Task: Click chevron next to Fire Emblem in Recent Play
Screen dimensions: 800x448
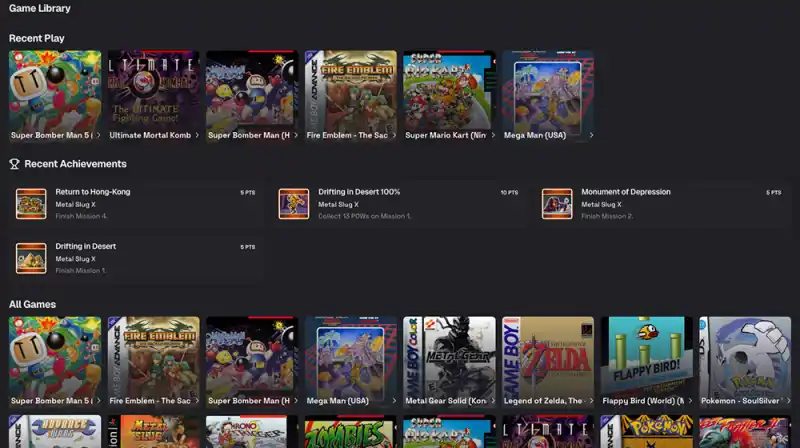Action: [394, 135]
